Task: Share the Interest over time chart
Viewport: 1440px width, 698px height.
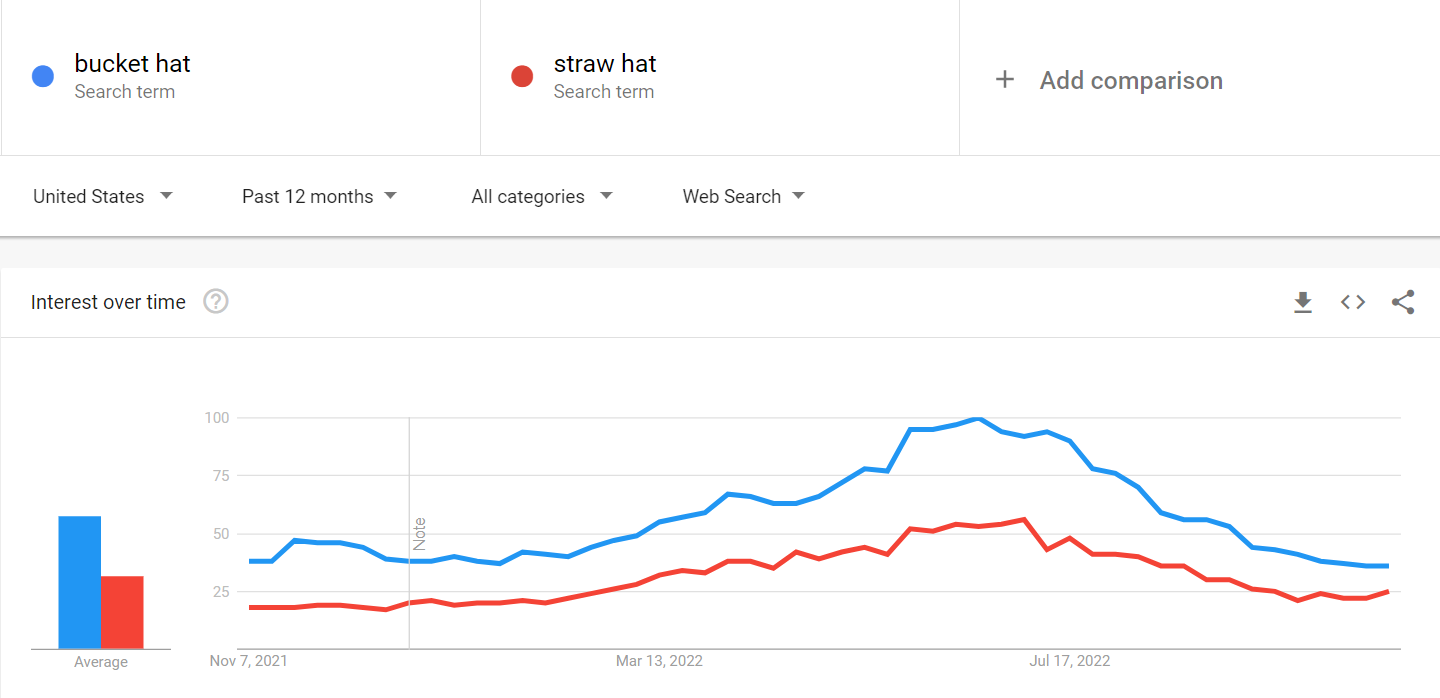Action: [x=1403, y=301]
